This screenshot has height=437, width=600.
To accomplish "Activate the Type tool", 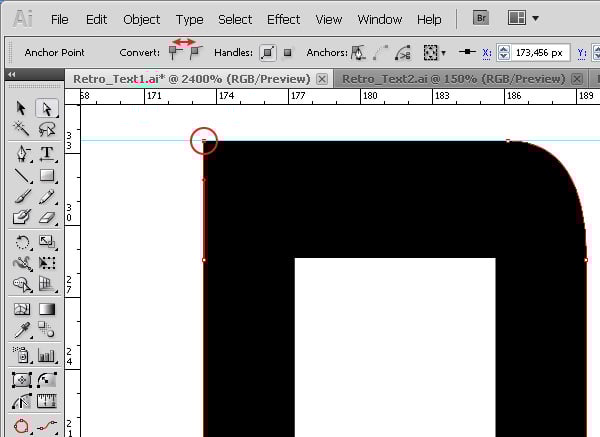I will tap(46, 153).
